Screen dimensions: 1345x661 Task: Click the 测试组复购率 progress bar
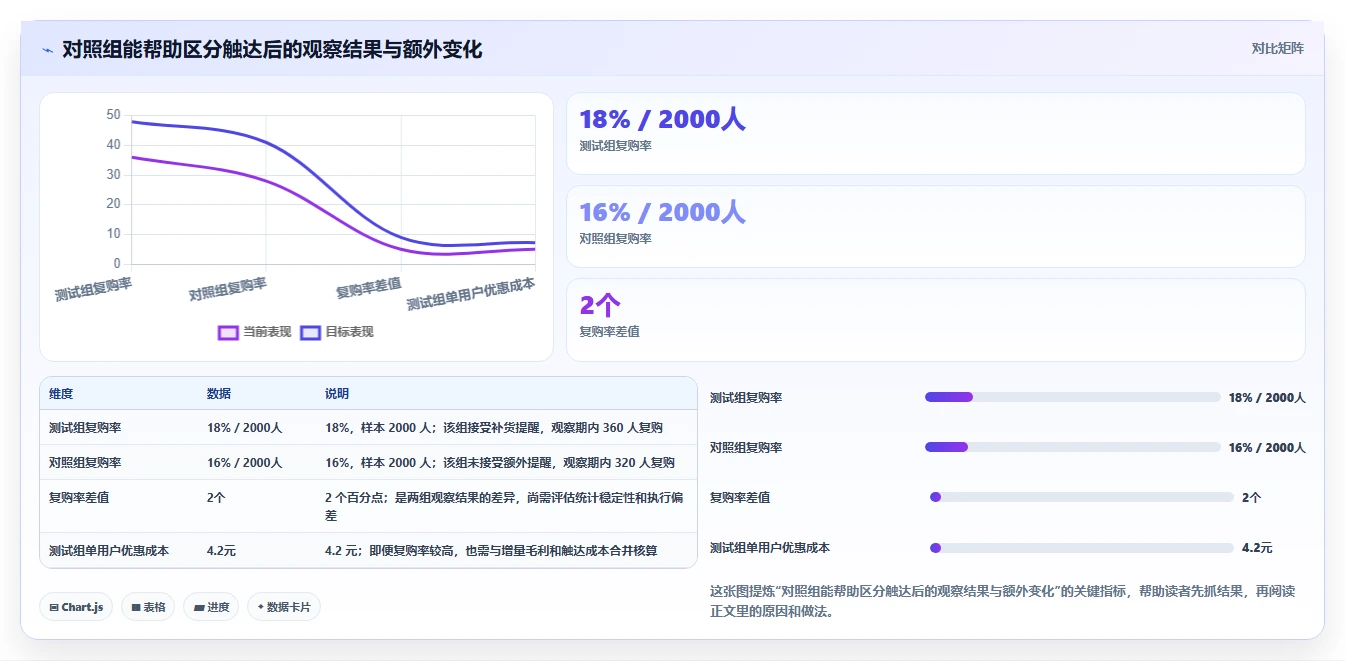pos(1073,397)
